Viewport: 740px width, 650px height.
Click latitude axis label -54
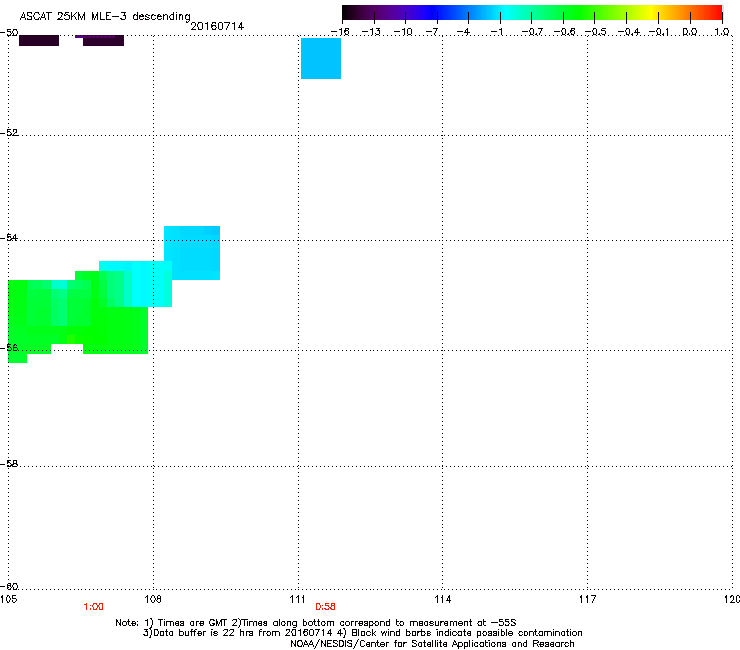pyautogui.click(x=9, y=237)
